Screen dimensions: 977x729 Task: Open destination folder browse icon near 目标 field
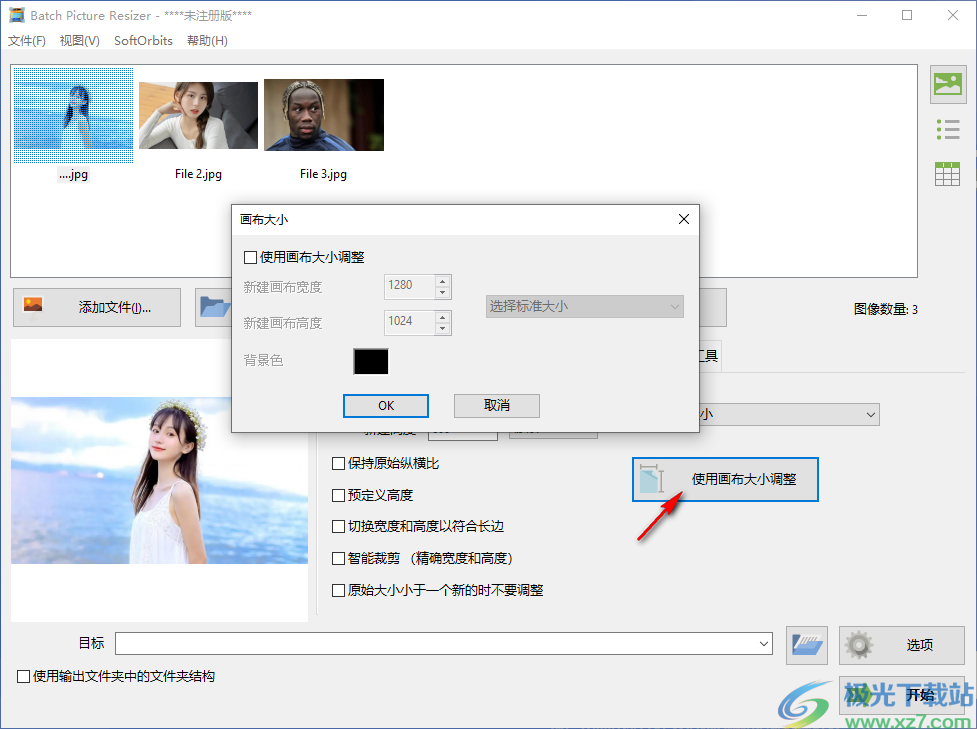coord(807,645)
